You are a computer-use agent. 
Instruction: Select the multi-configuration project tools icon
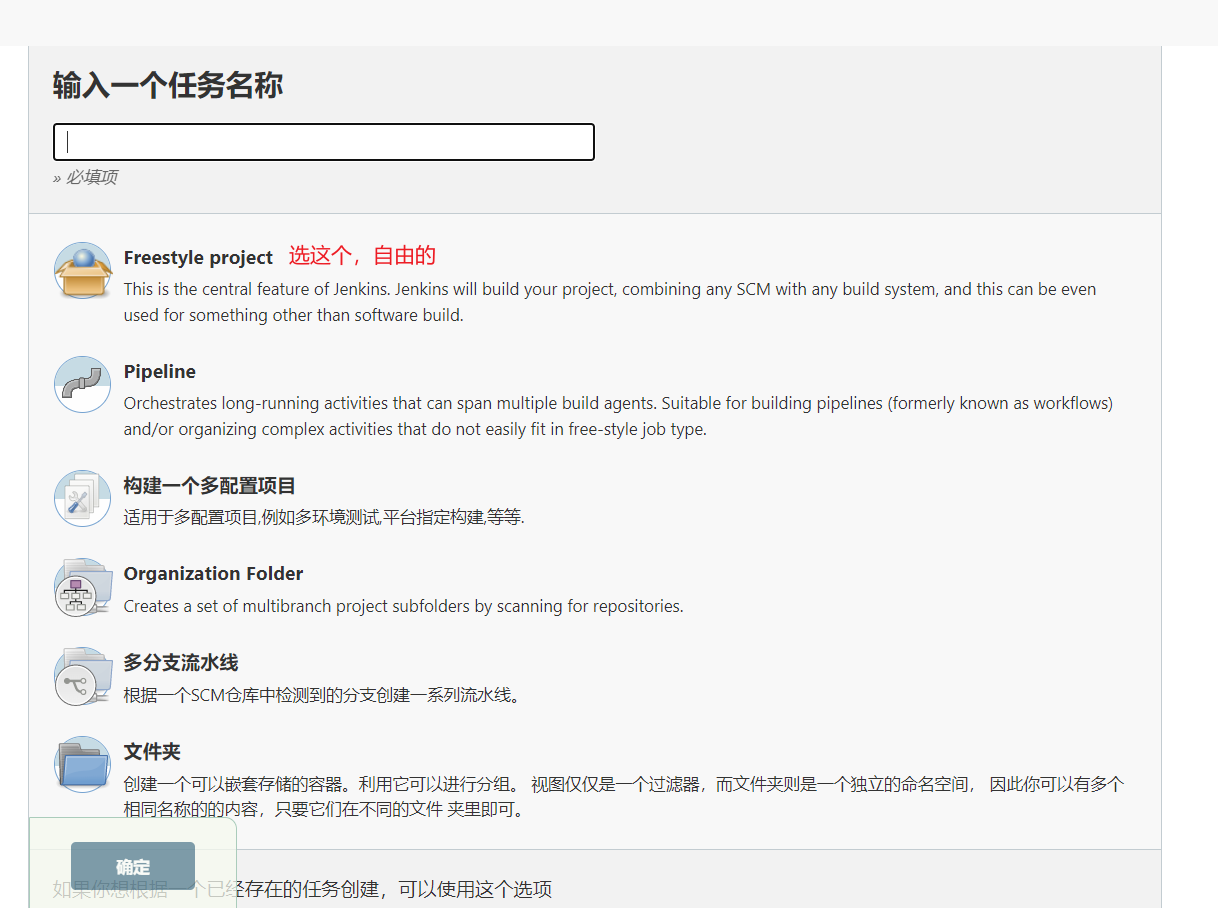(x=82, y=498)
